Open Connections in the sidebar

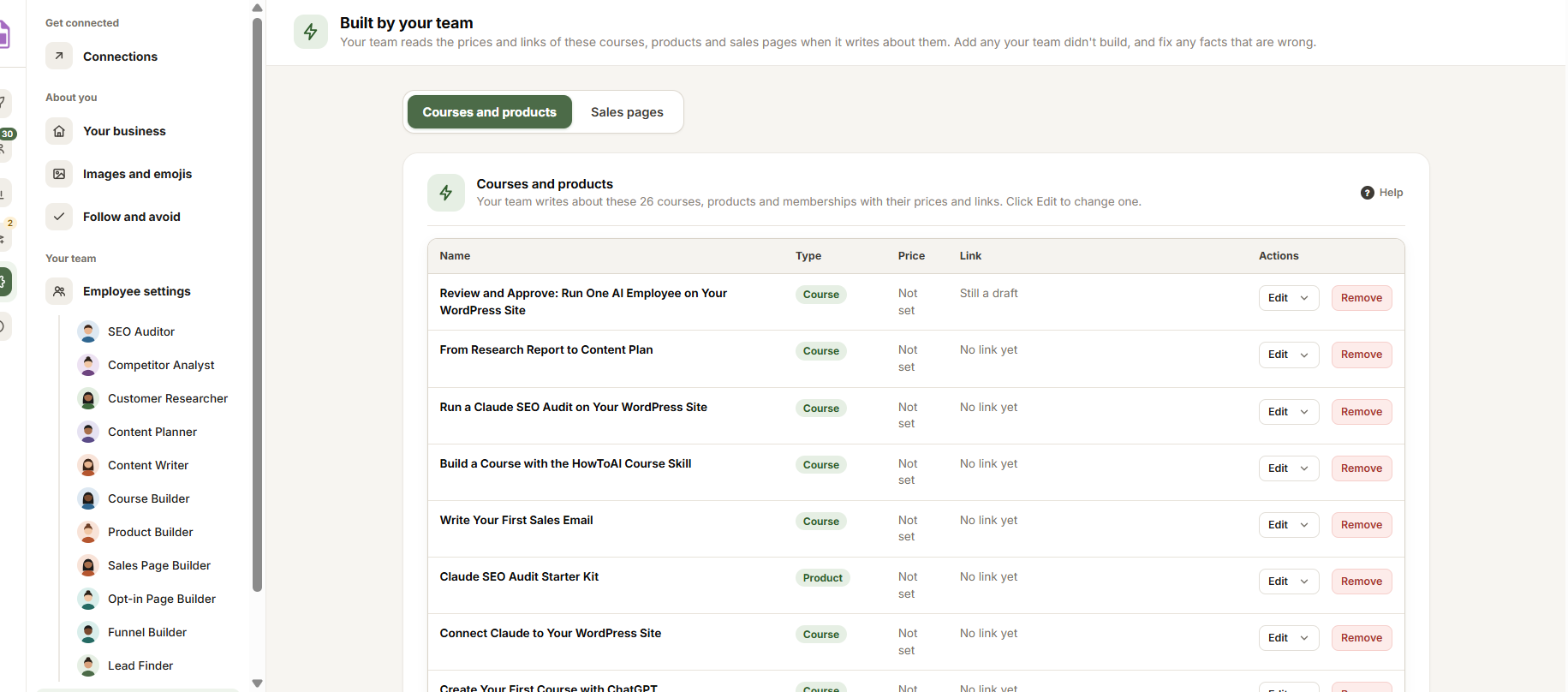120,57
